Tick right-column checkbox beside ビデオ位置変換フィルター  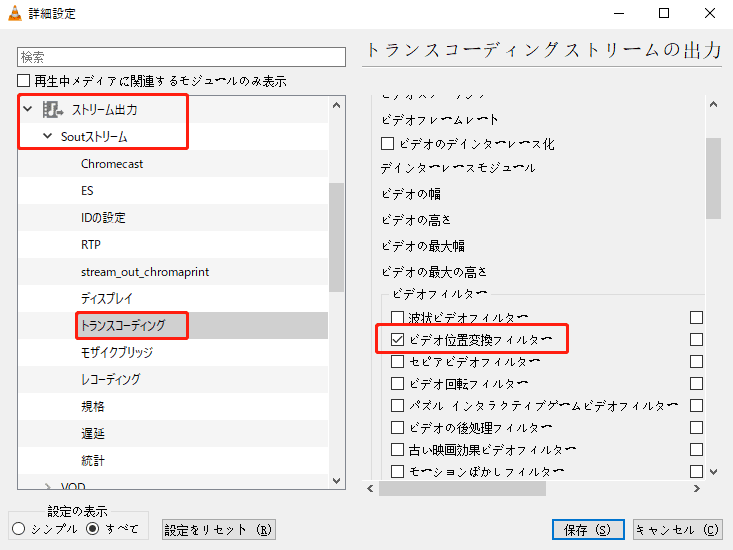697,340
